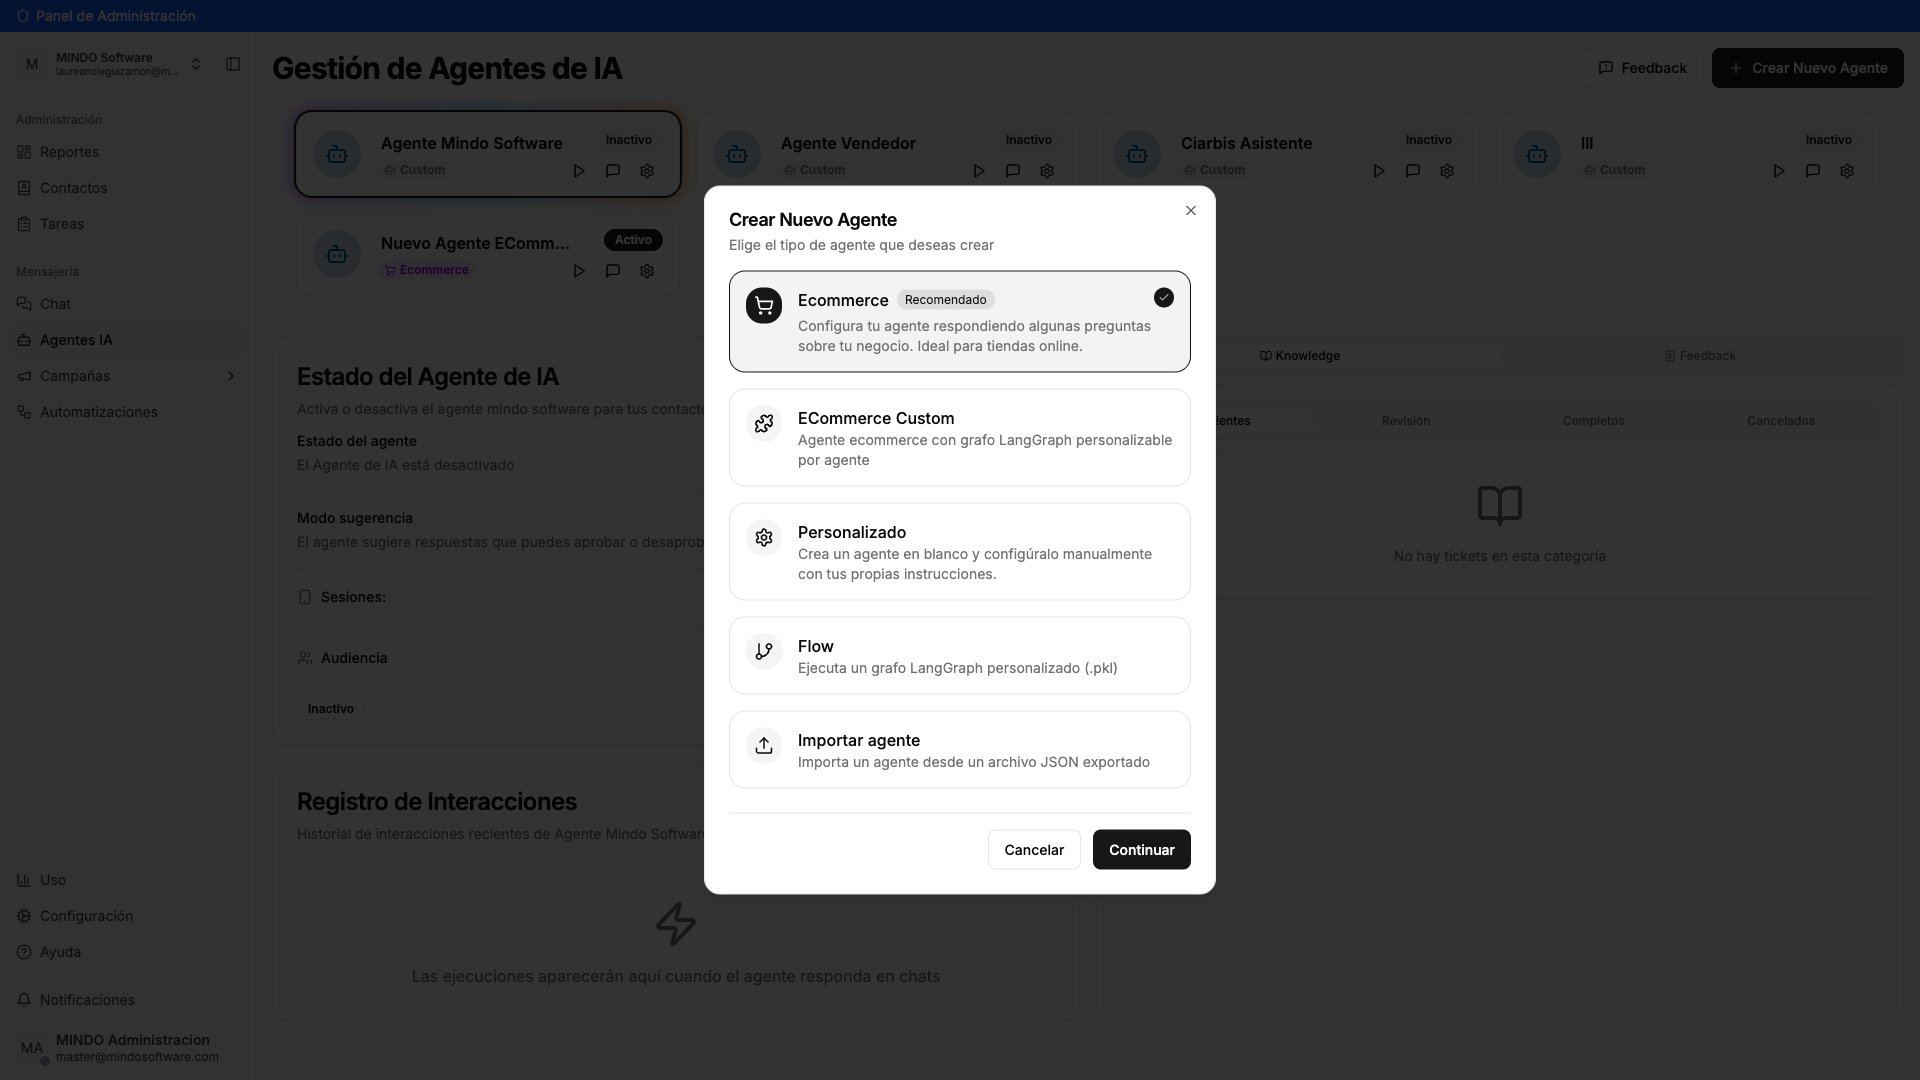This screenshot has width=1920, height=1080.
Task: Switch to the Knowledge tab
Action: click(1300, 356)
